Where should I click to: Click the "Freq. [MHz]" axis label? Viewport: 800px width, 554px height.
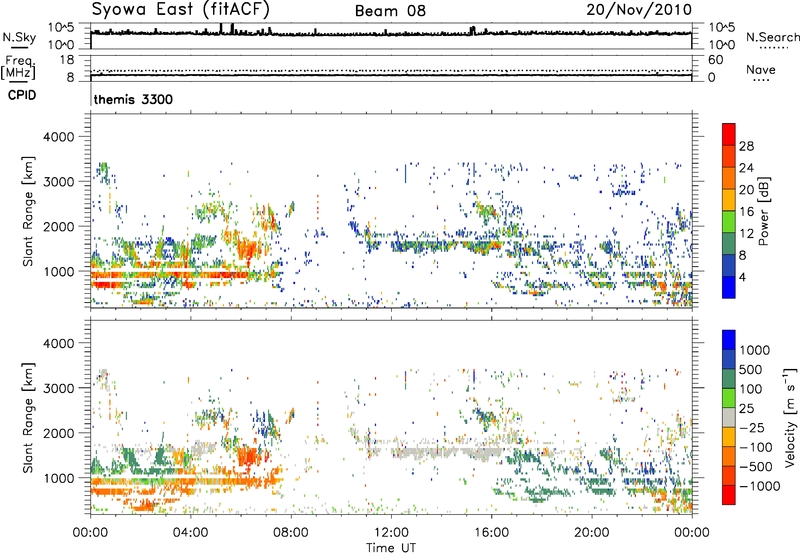[18, 67]
